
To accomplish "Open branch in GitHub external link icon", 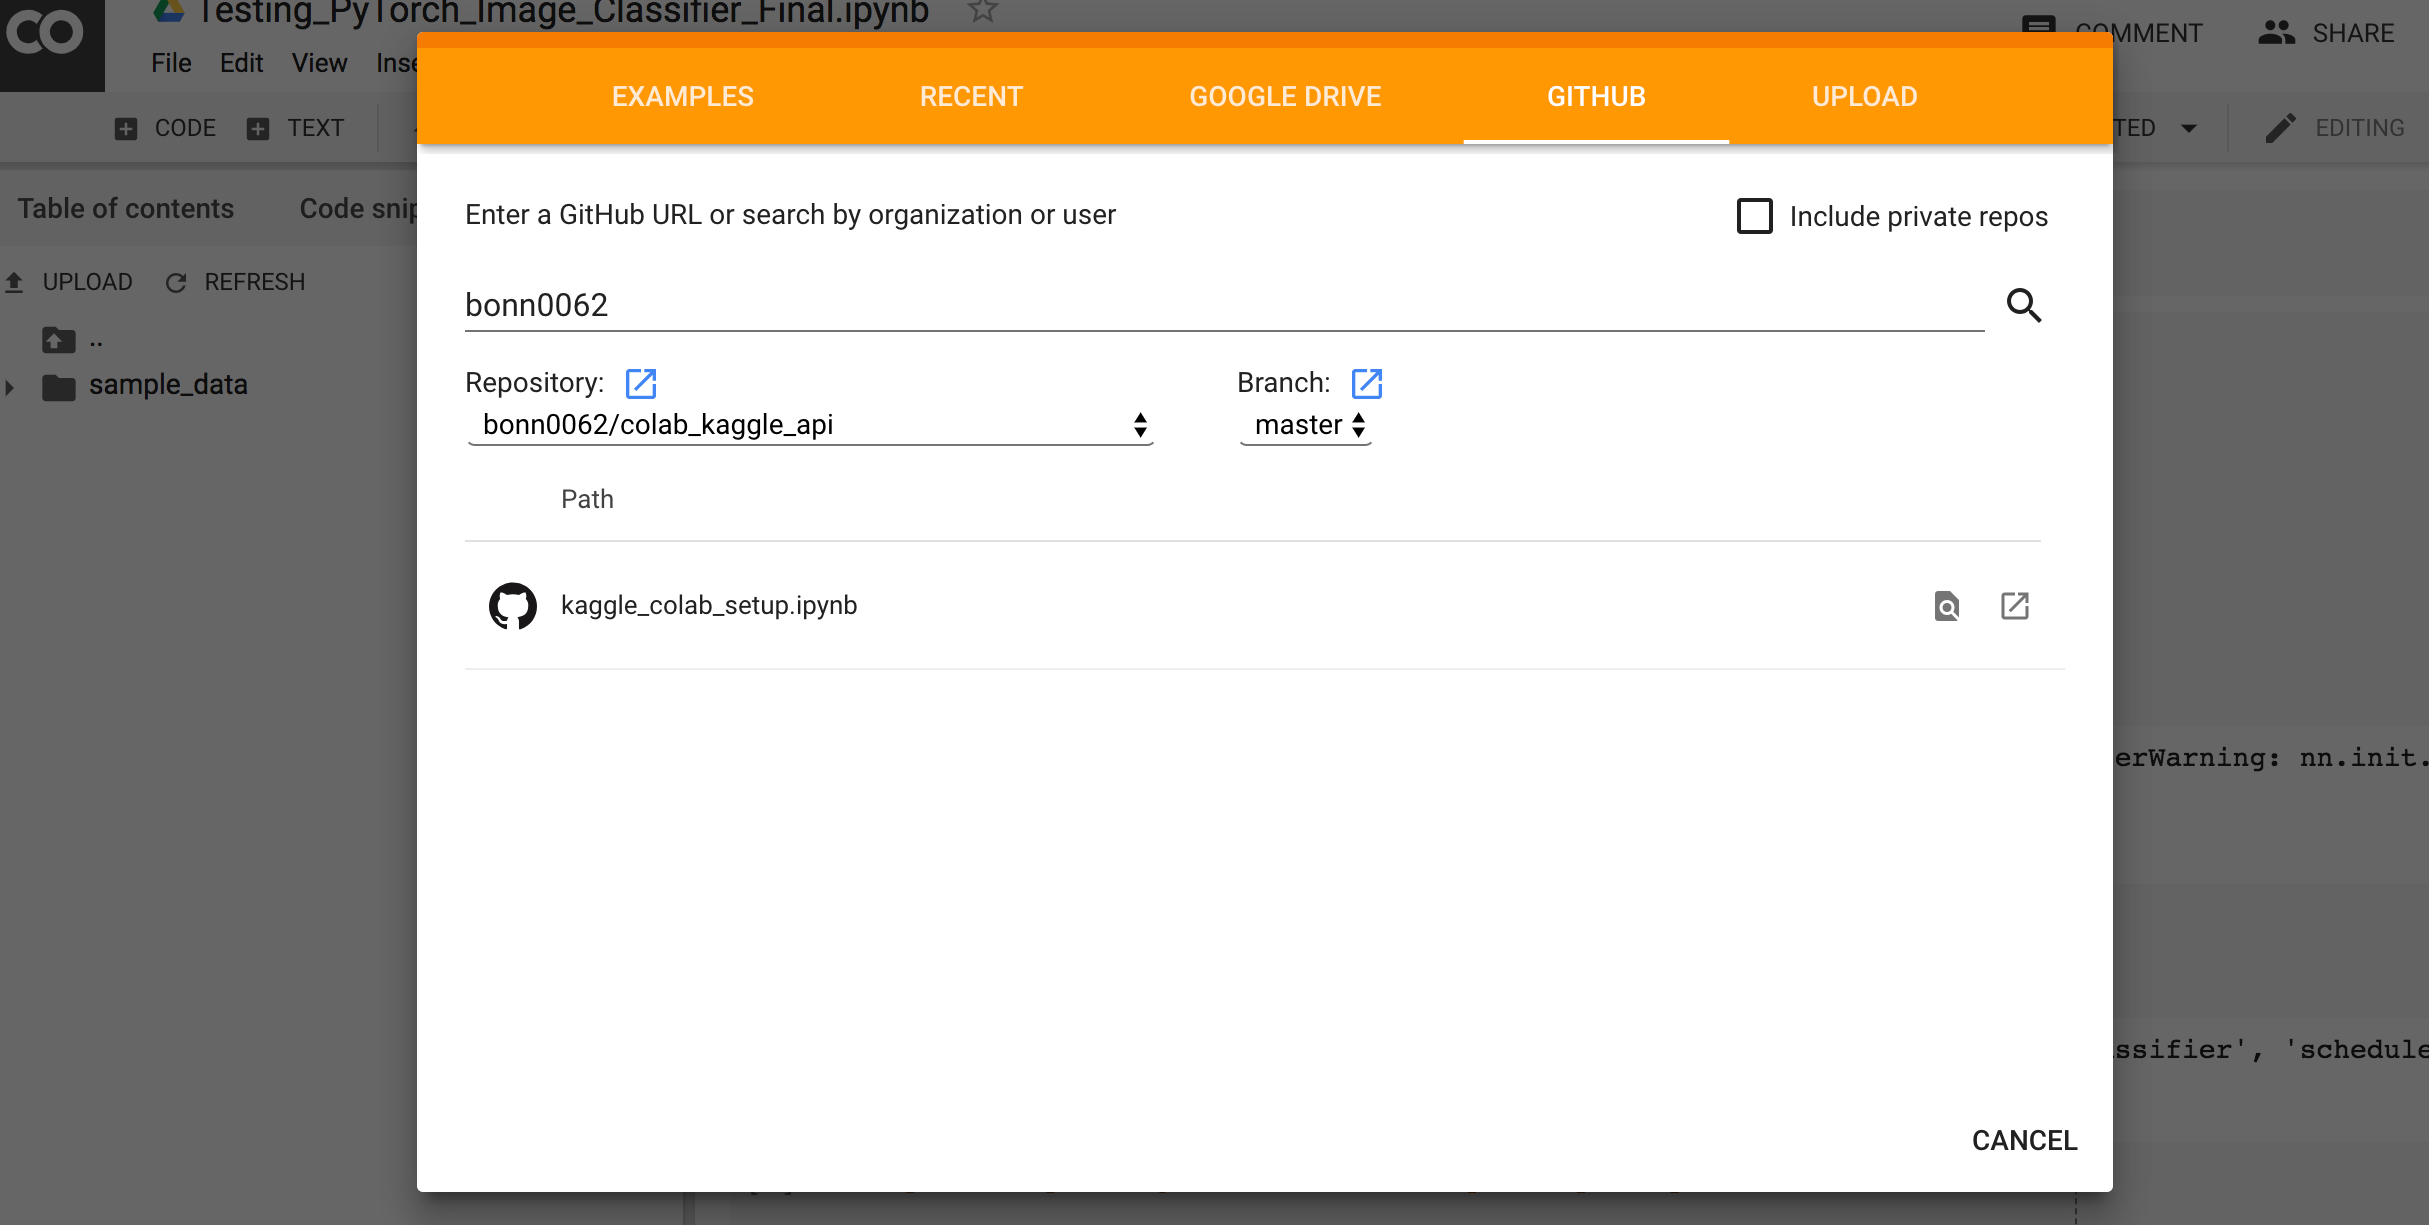I will pyautogui.click(x=1367, y=383).
